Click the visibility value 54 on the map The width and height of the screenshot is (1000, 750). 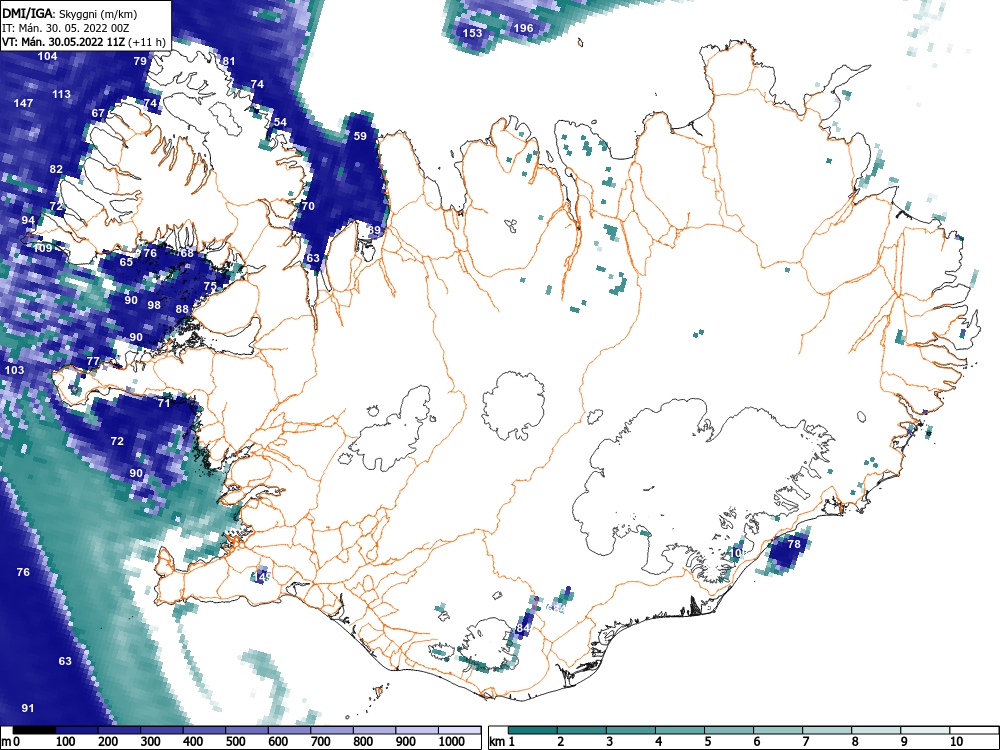pyautogui.click(x=280, y=122)
